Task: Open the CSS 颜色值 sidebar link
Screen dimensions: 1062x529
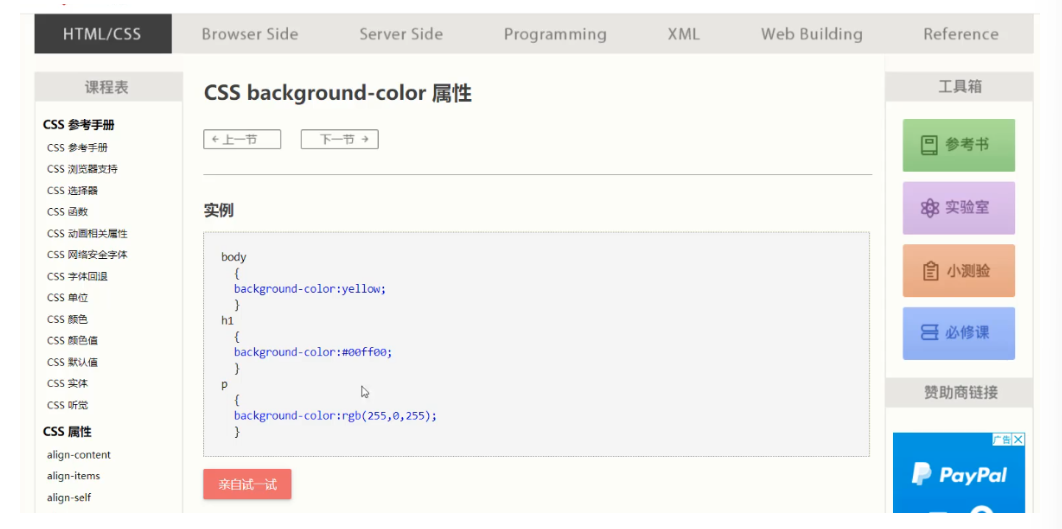Action: [x=72, y=341]
